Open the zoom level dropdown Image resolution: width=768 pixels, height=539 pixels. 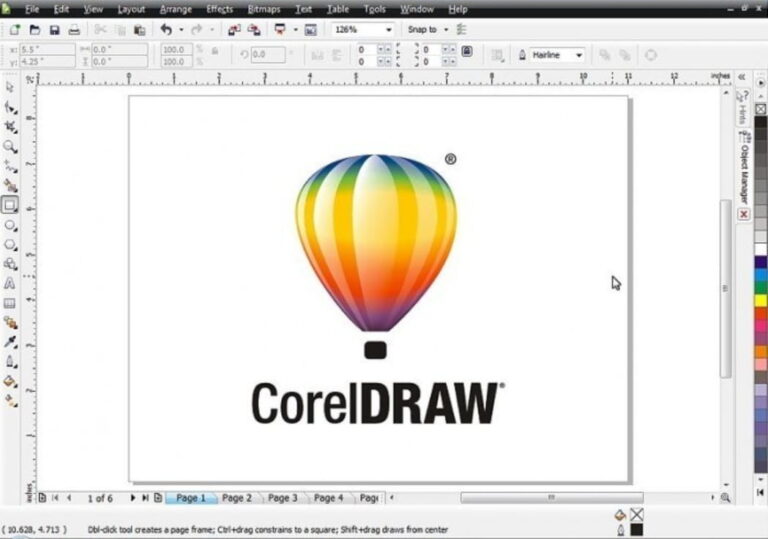(x=388, y=30)
